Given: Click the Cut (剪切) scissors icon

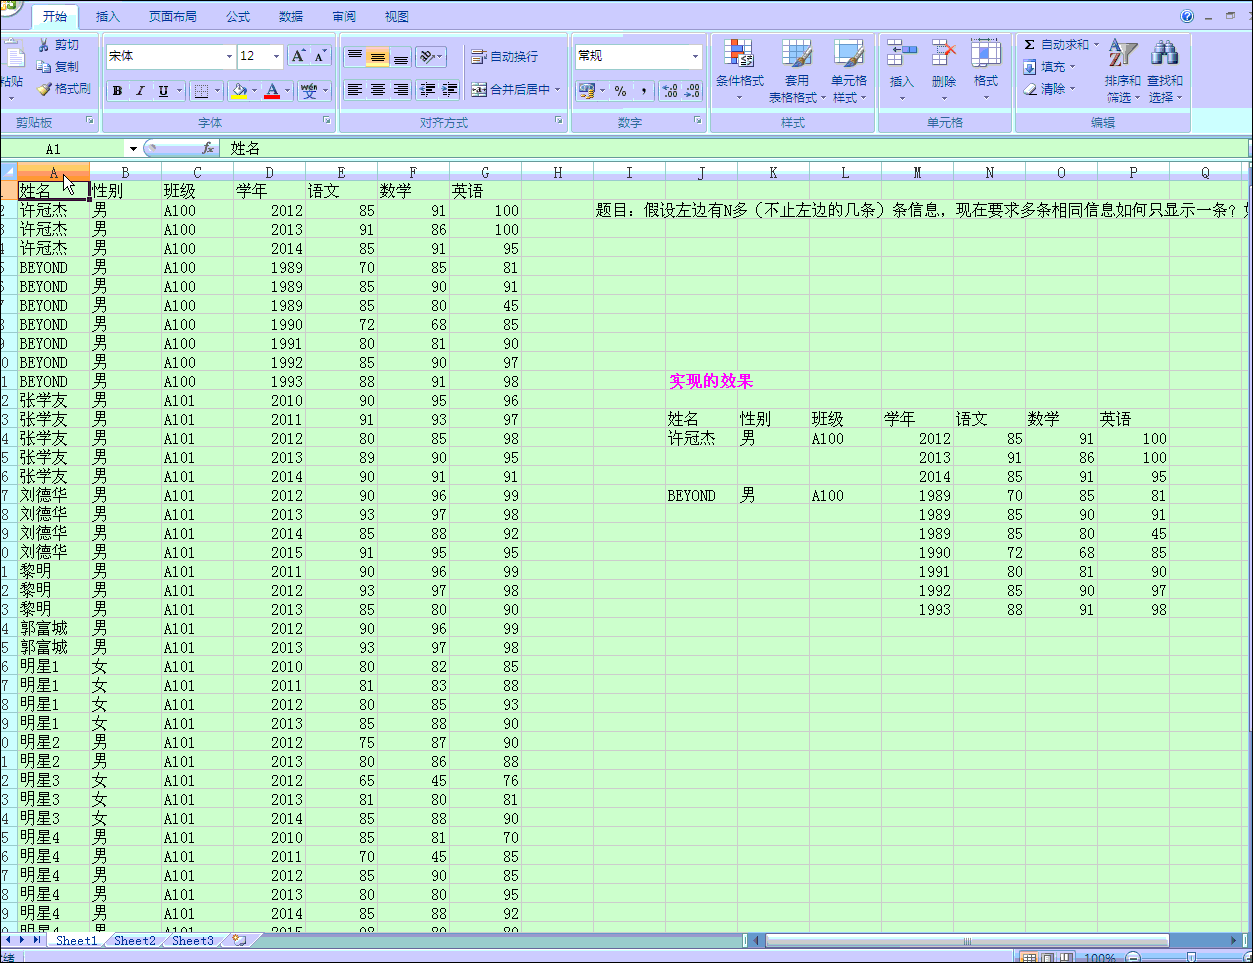Looking at the screenshot, I should (x=44, y=45).
